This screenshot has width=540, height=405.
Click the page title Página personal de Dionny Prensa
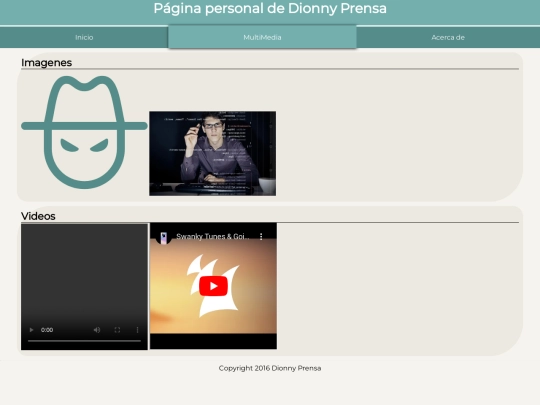point(270,8)
